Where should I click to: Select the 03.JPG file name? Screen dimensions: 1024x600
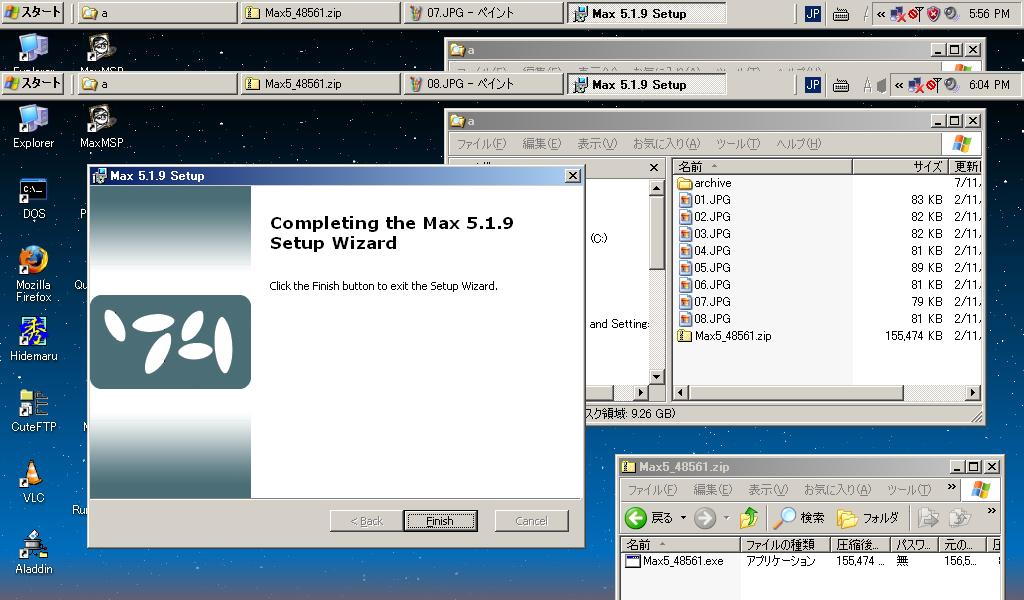[712, 234]
